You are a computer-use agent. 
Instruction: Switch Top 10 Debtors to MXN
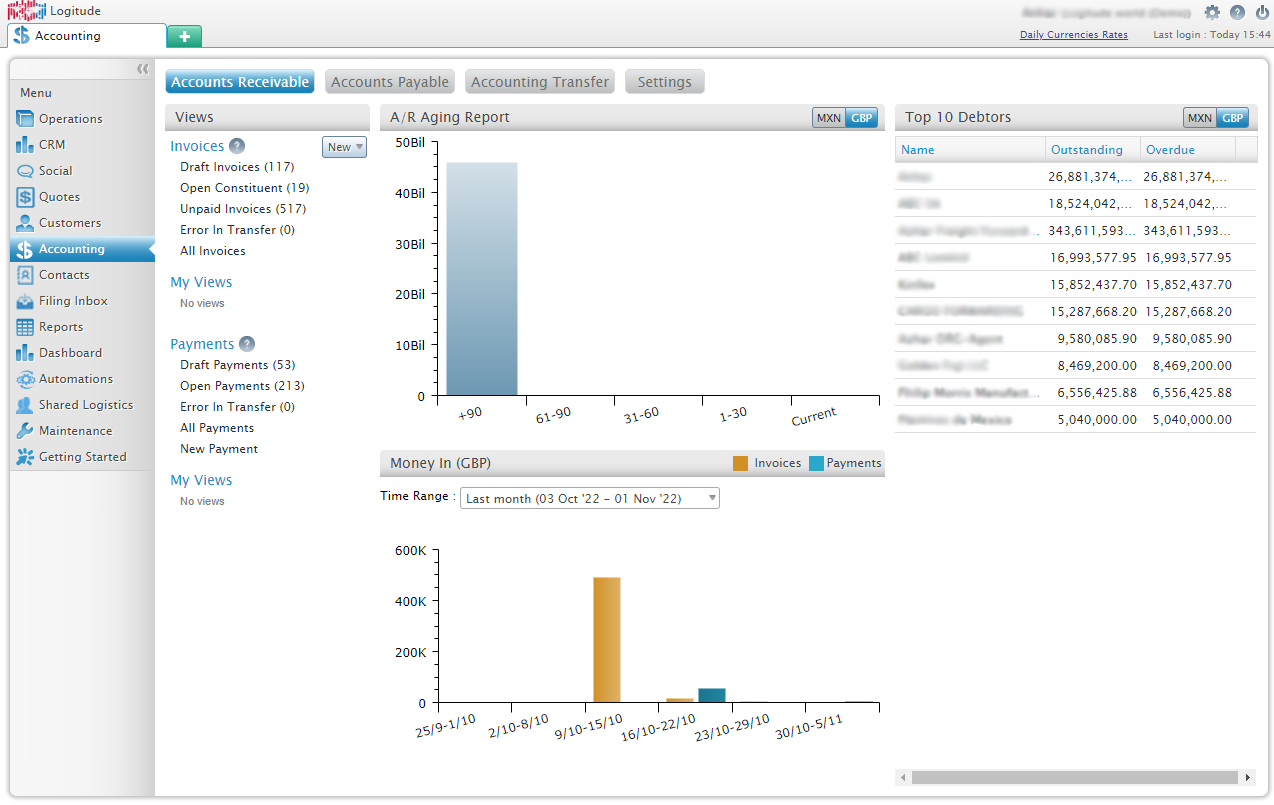point(1200,118)
